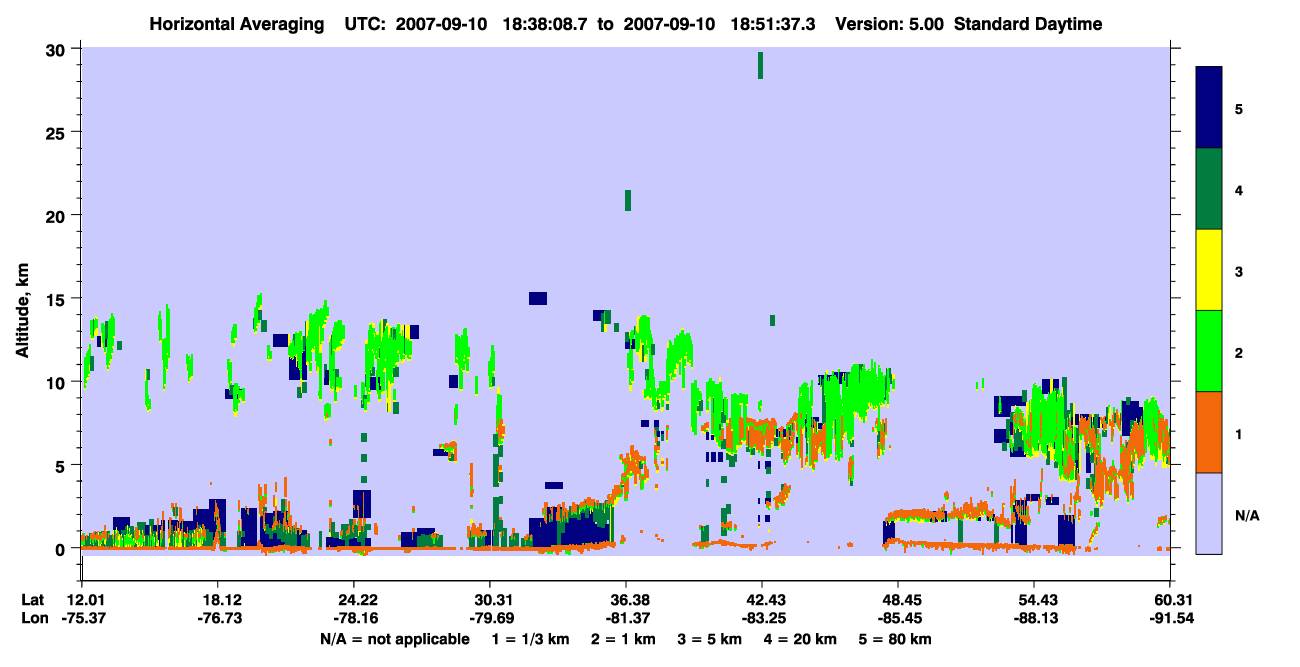
Task: Click the longitude value -76.73
Action: (217, 618)
